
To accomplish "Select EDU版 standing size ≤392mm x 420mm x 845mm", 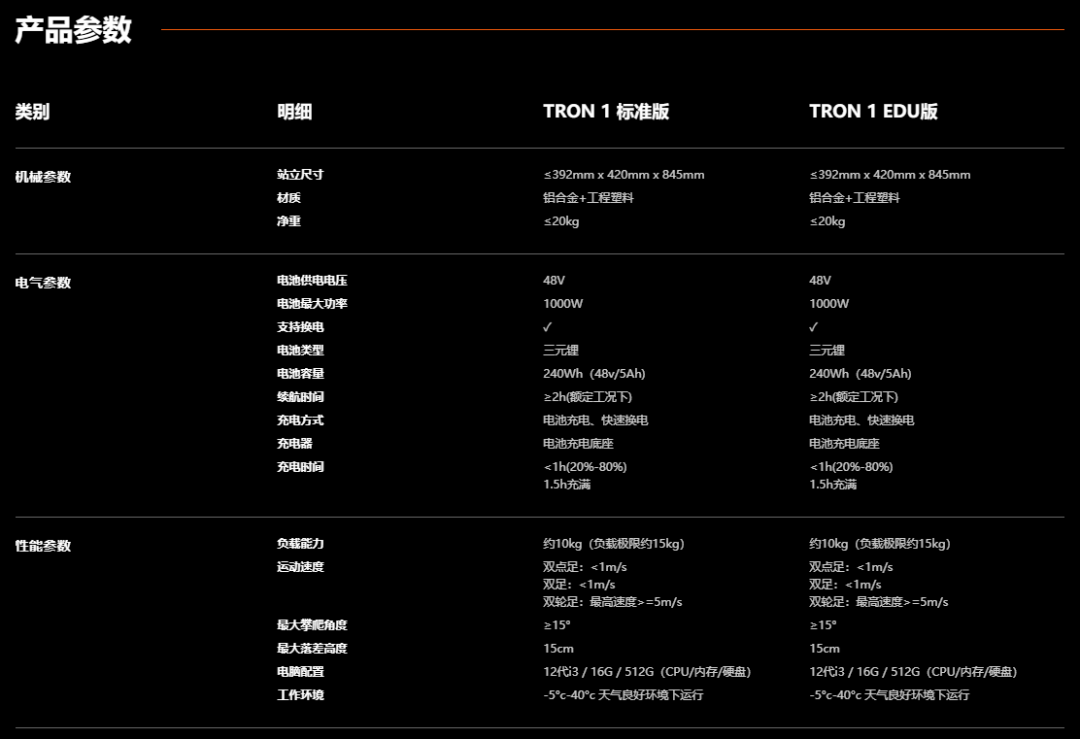I will [x=890, y=175].
